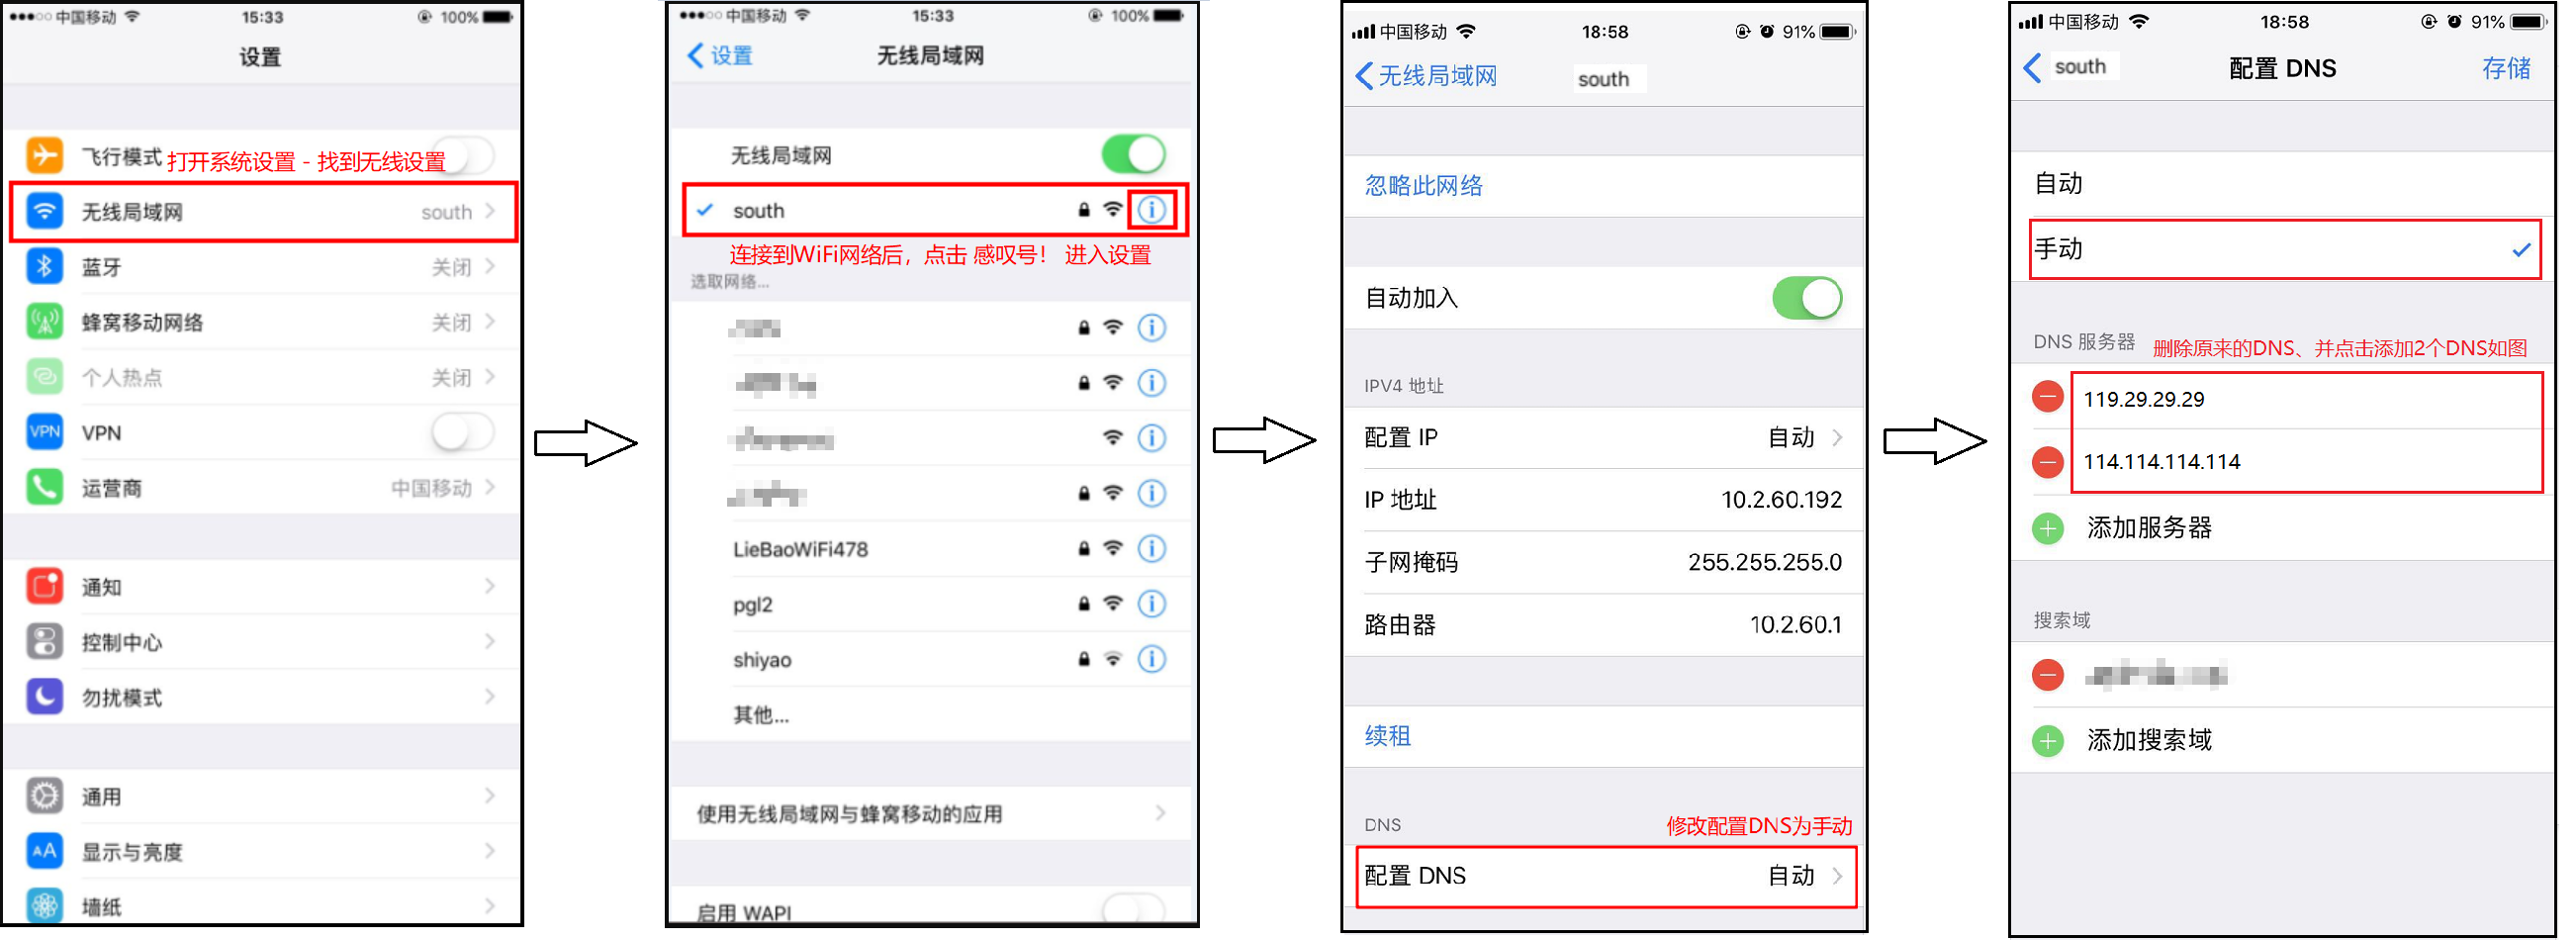
Task: Open 无线局域网 in the Settings list
Action: pyautogui.click(x=262, y=212)
